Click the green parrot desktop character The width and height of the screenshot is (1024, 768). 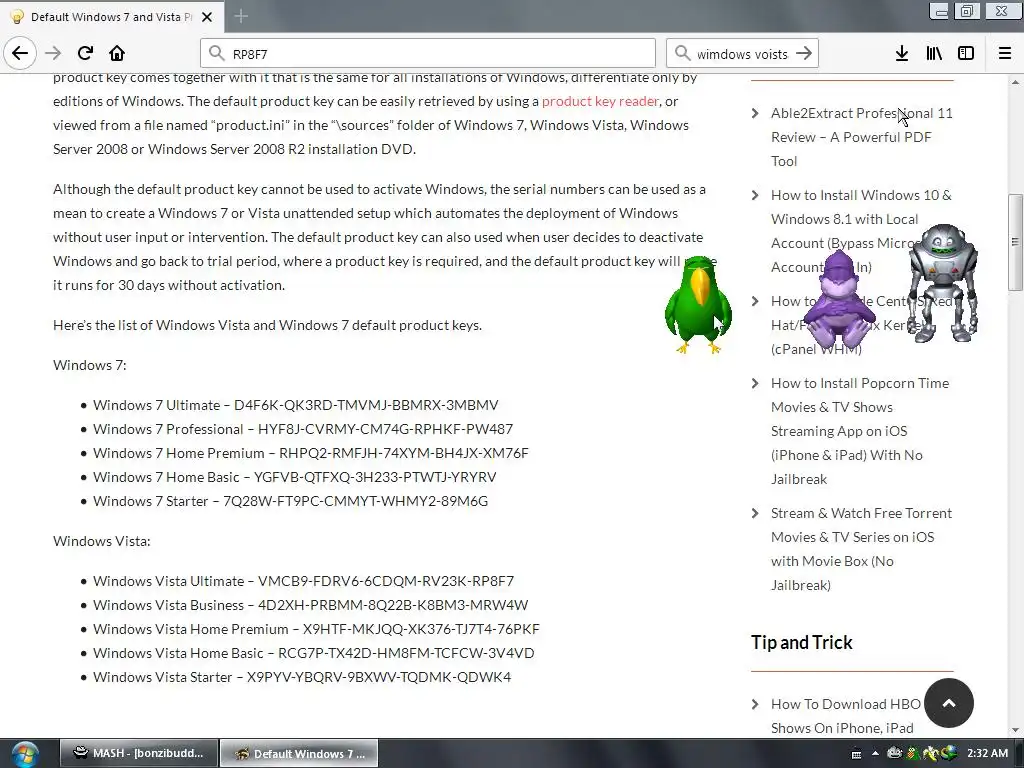pyautogui.click(x=698, y=305)
